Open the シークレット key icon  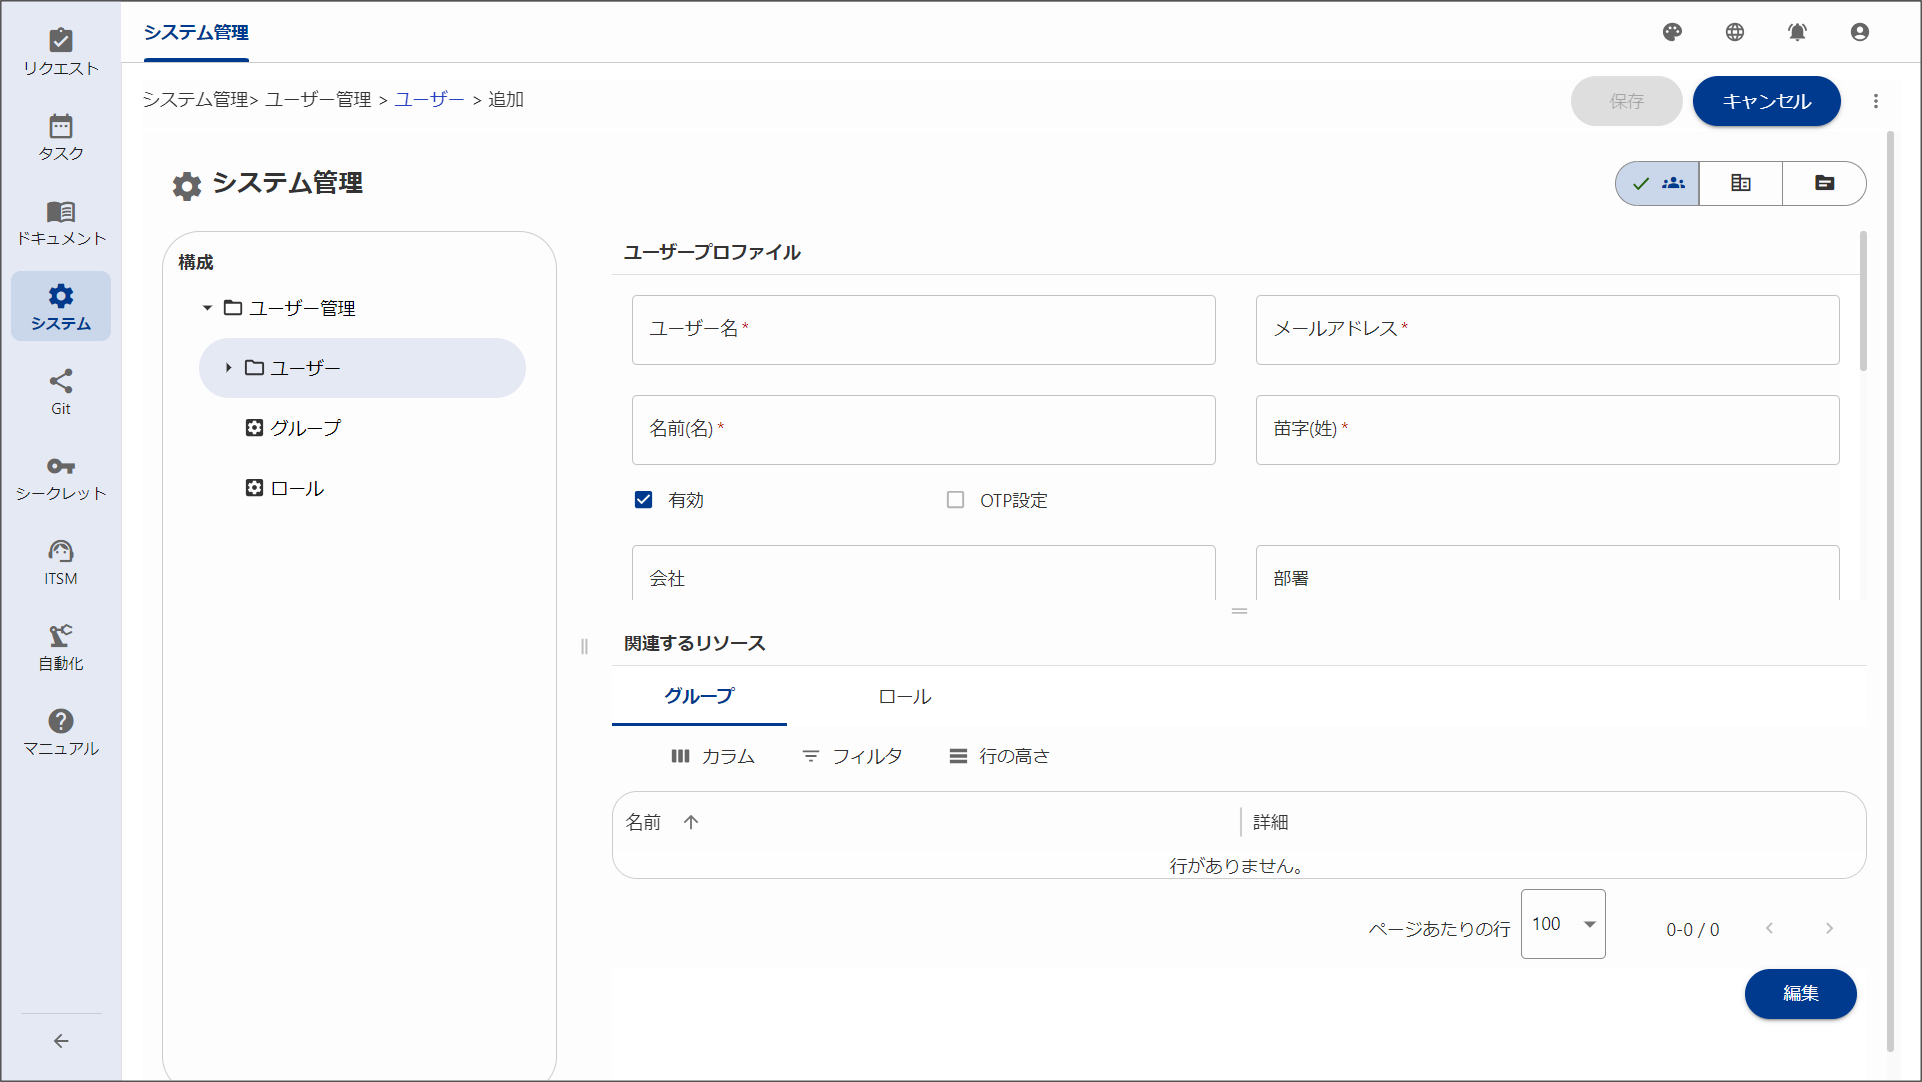tap(61, 466)
